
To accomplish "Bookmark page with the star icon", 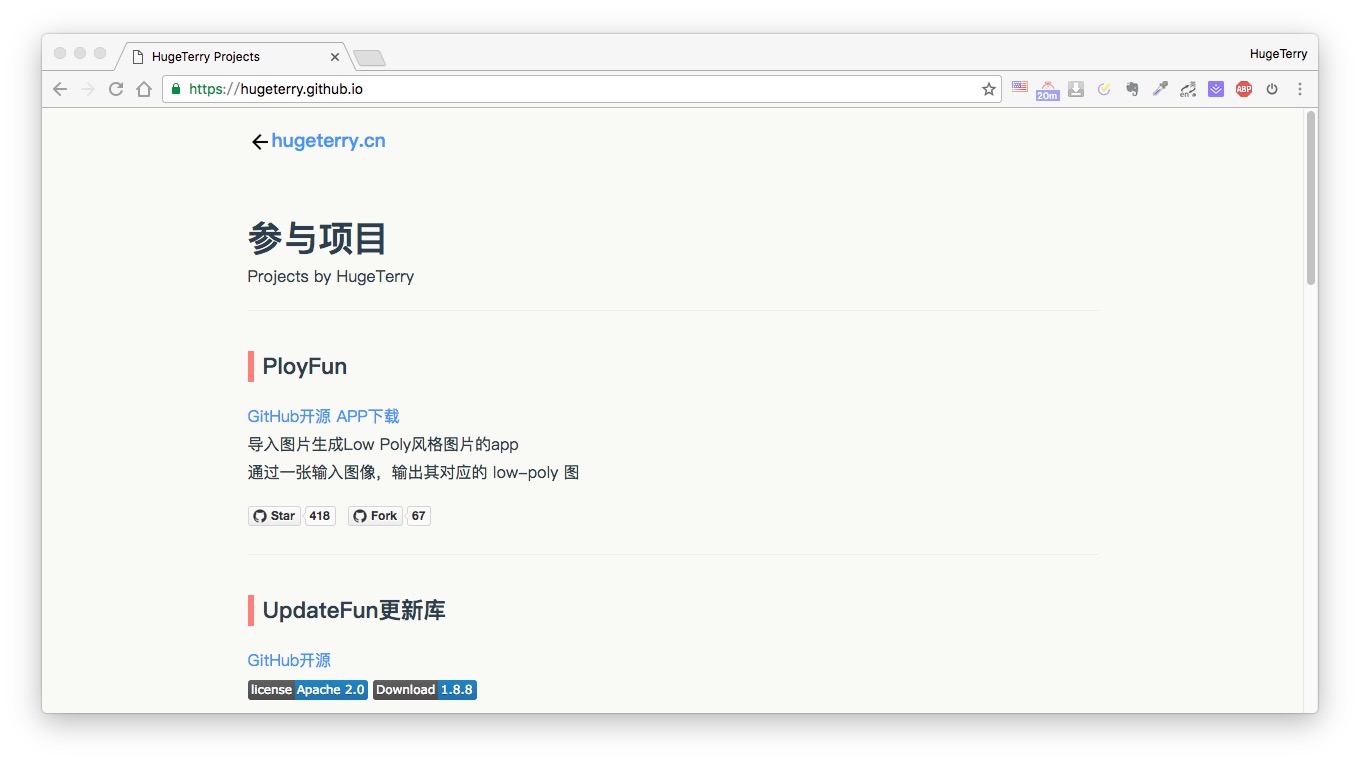I will [989, 89].
